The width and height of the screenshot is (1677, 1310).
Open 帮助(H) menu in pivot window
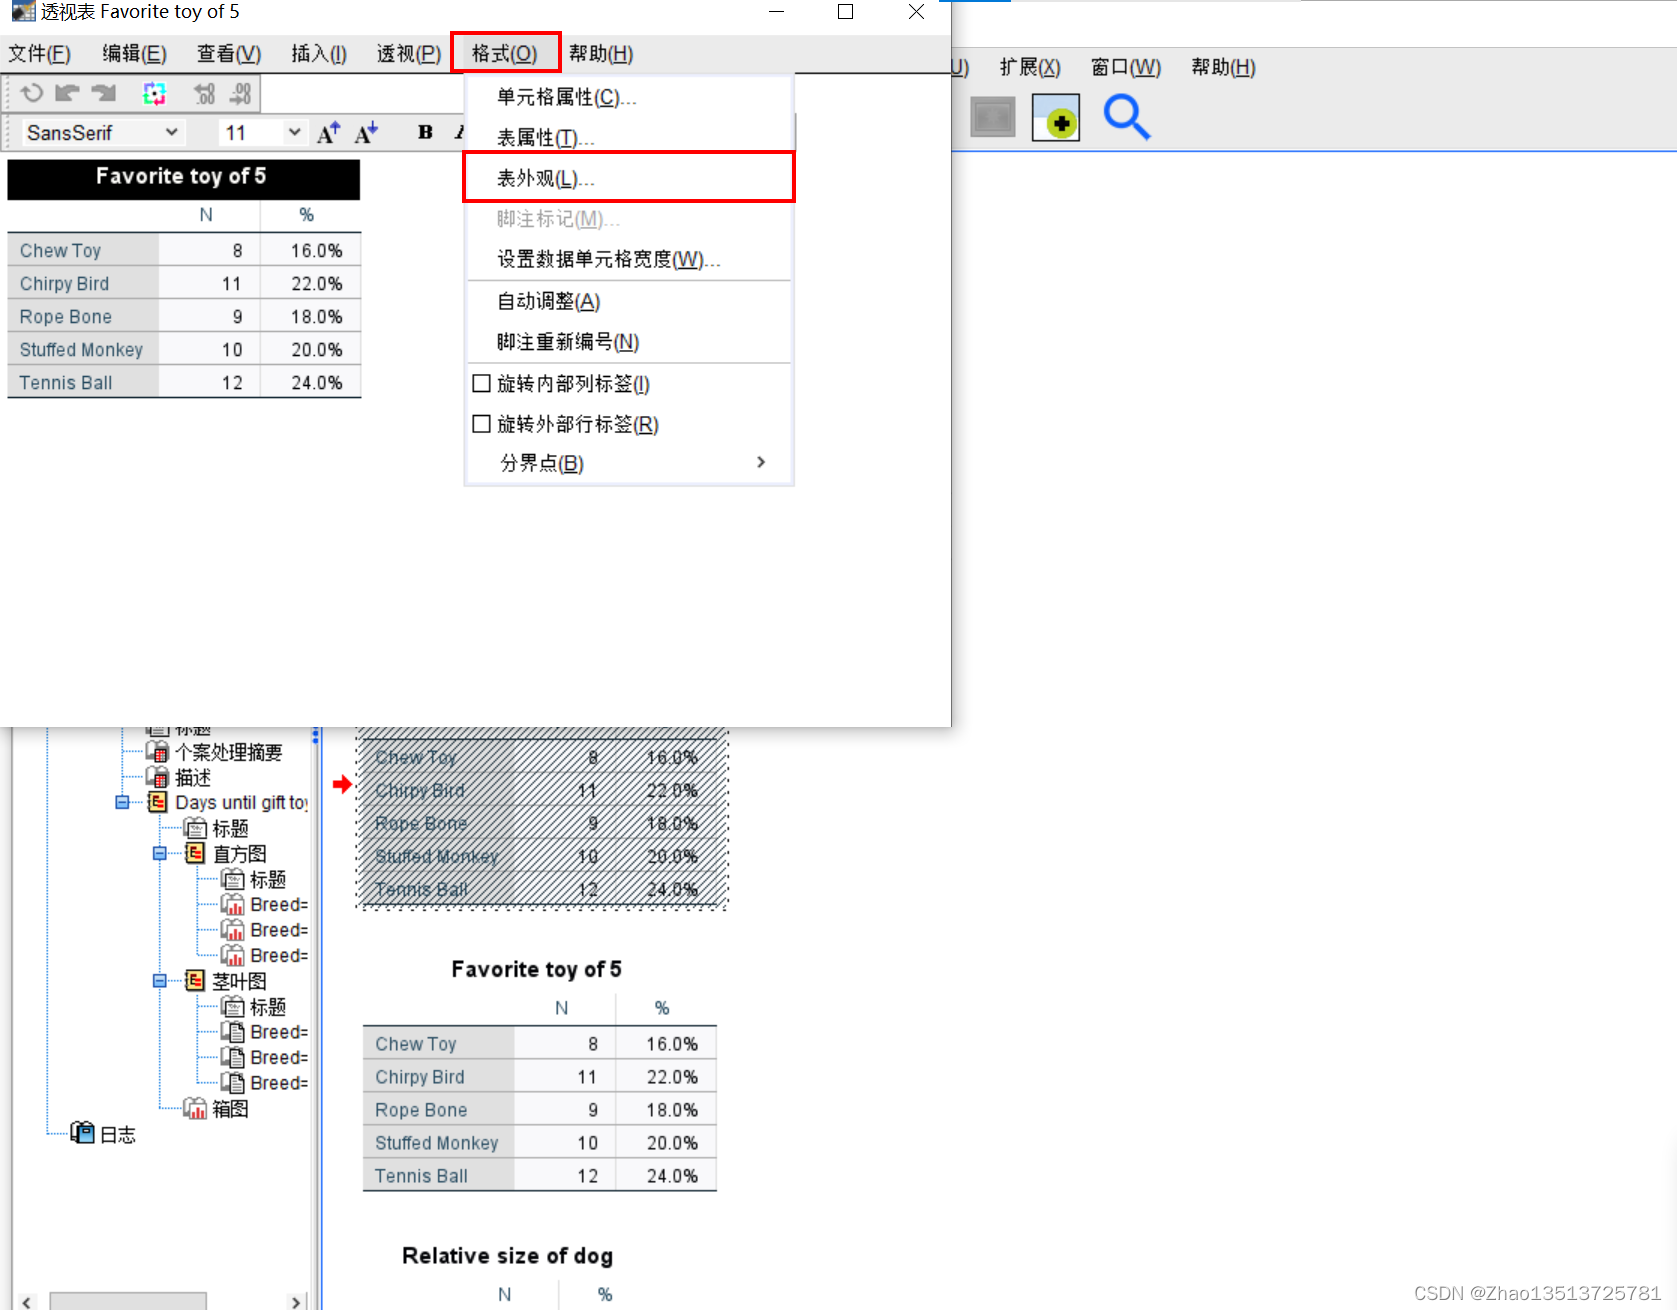coord(601,54)
